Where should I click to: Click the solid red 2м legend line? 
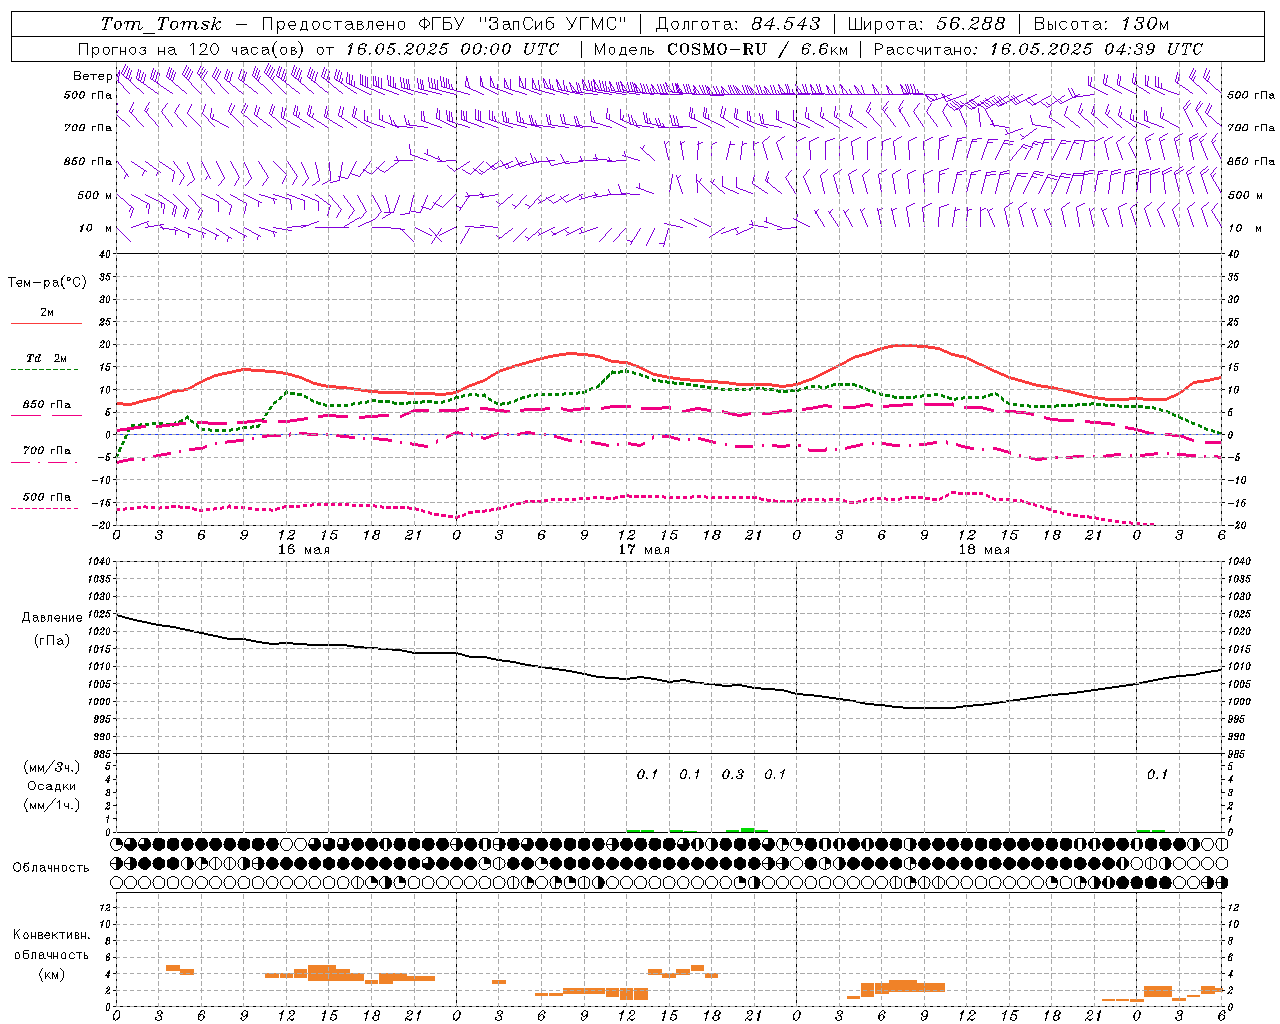click(x=46, y=324)
